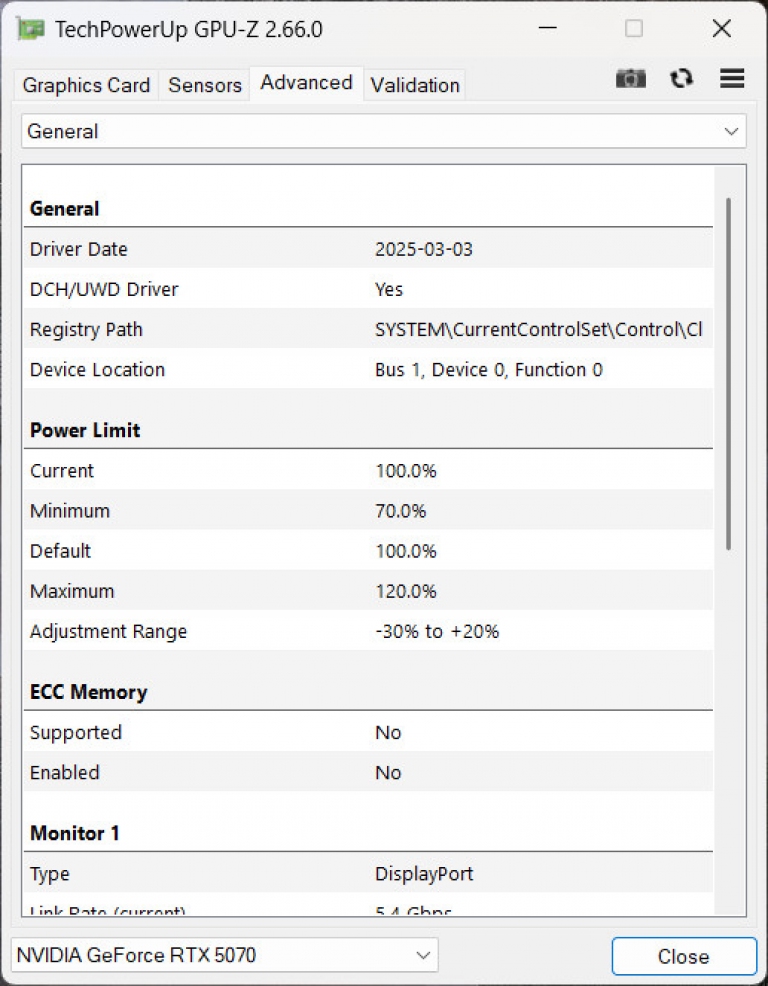Close the window with the X button
The height and width of the screenshot is (986, 768).
pyautogui.click(x=721, y=29)
